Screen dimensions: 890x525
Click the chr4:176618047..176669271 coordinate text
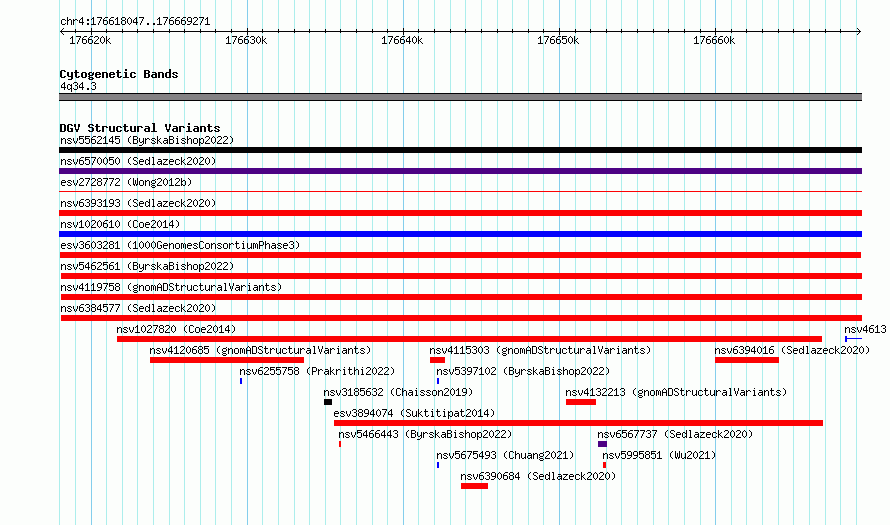coord(135,22)
